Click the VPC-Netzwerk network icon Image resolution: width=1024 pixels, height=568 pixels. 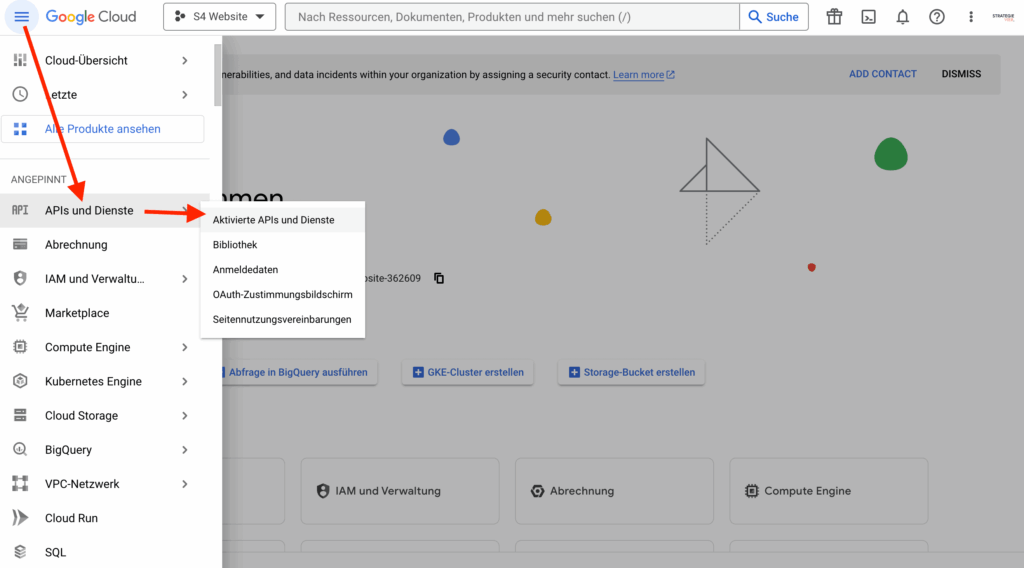tap(20, 483)
